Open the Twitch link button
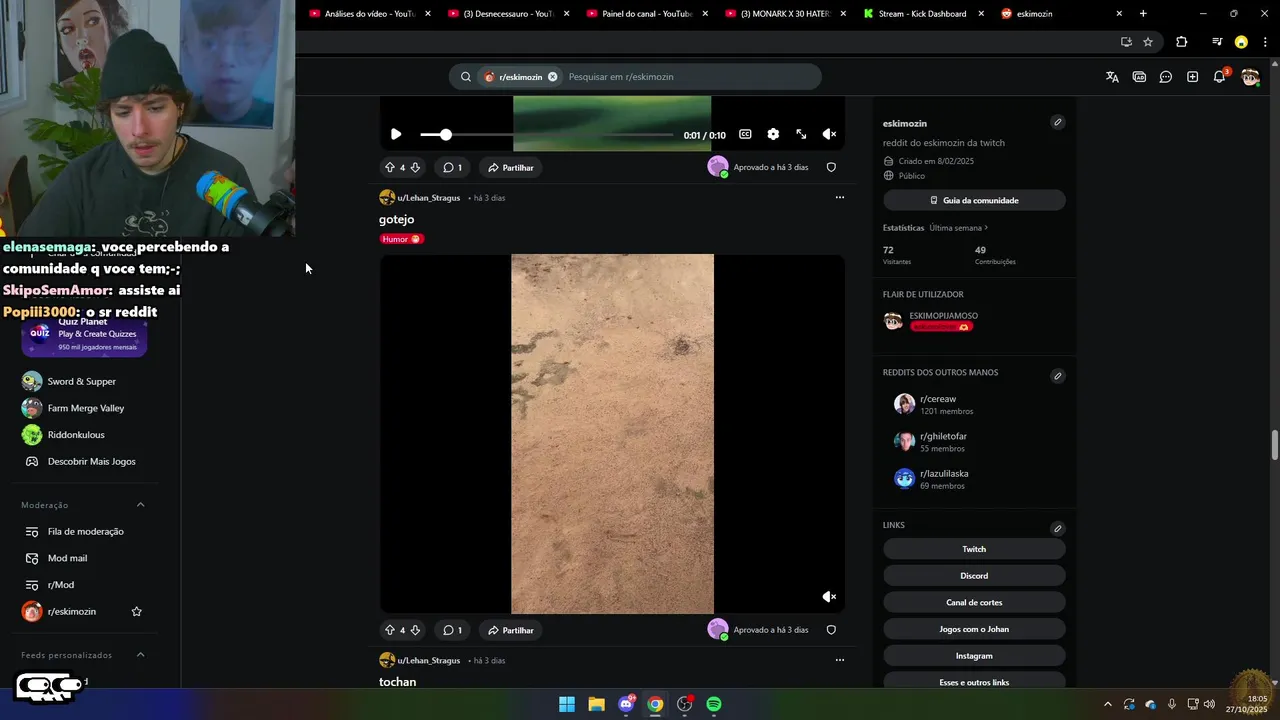The width and height of the screenshot is (1280, 720). tap(974, 549)
